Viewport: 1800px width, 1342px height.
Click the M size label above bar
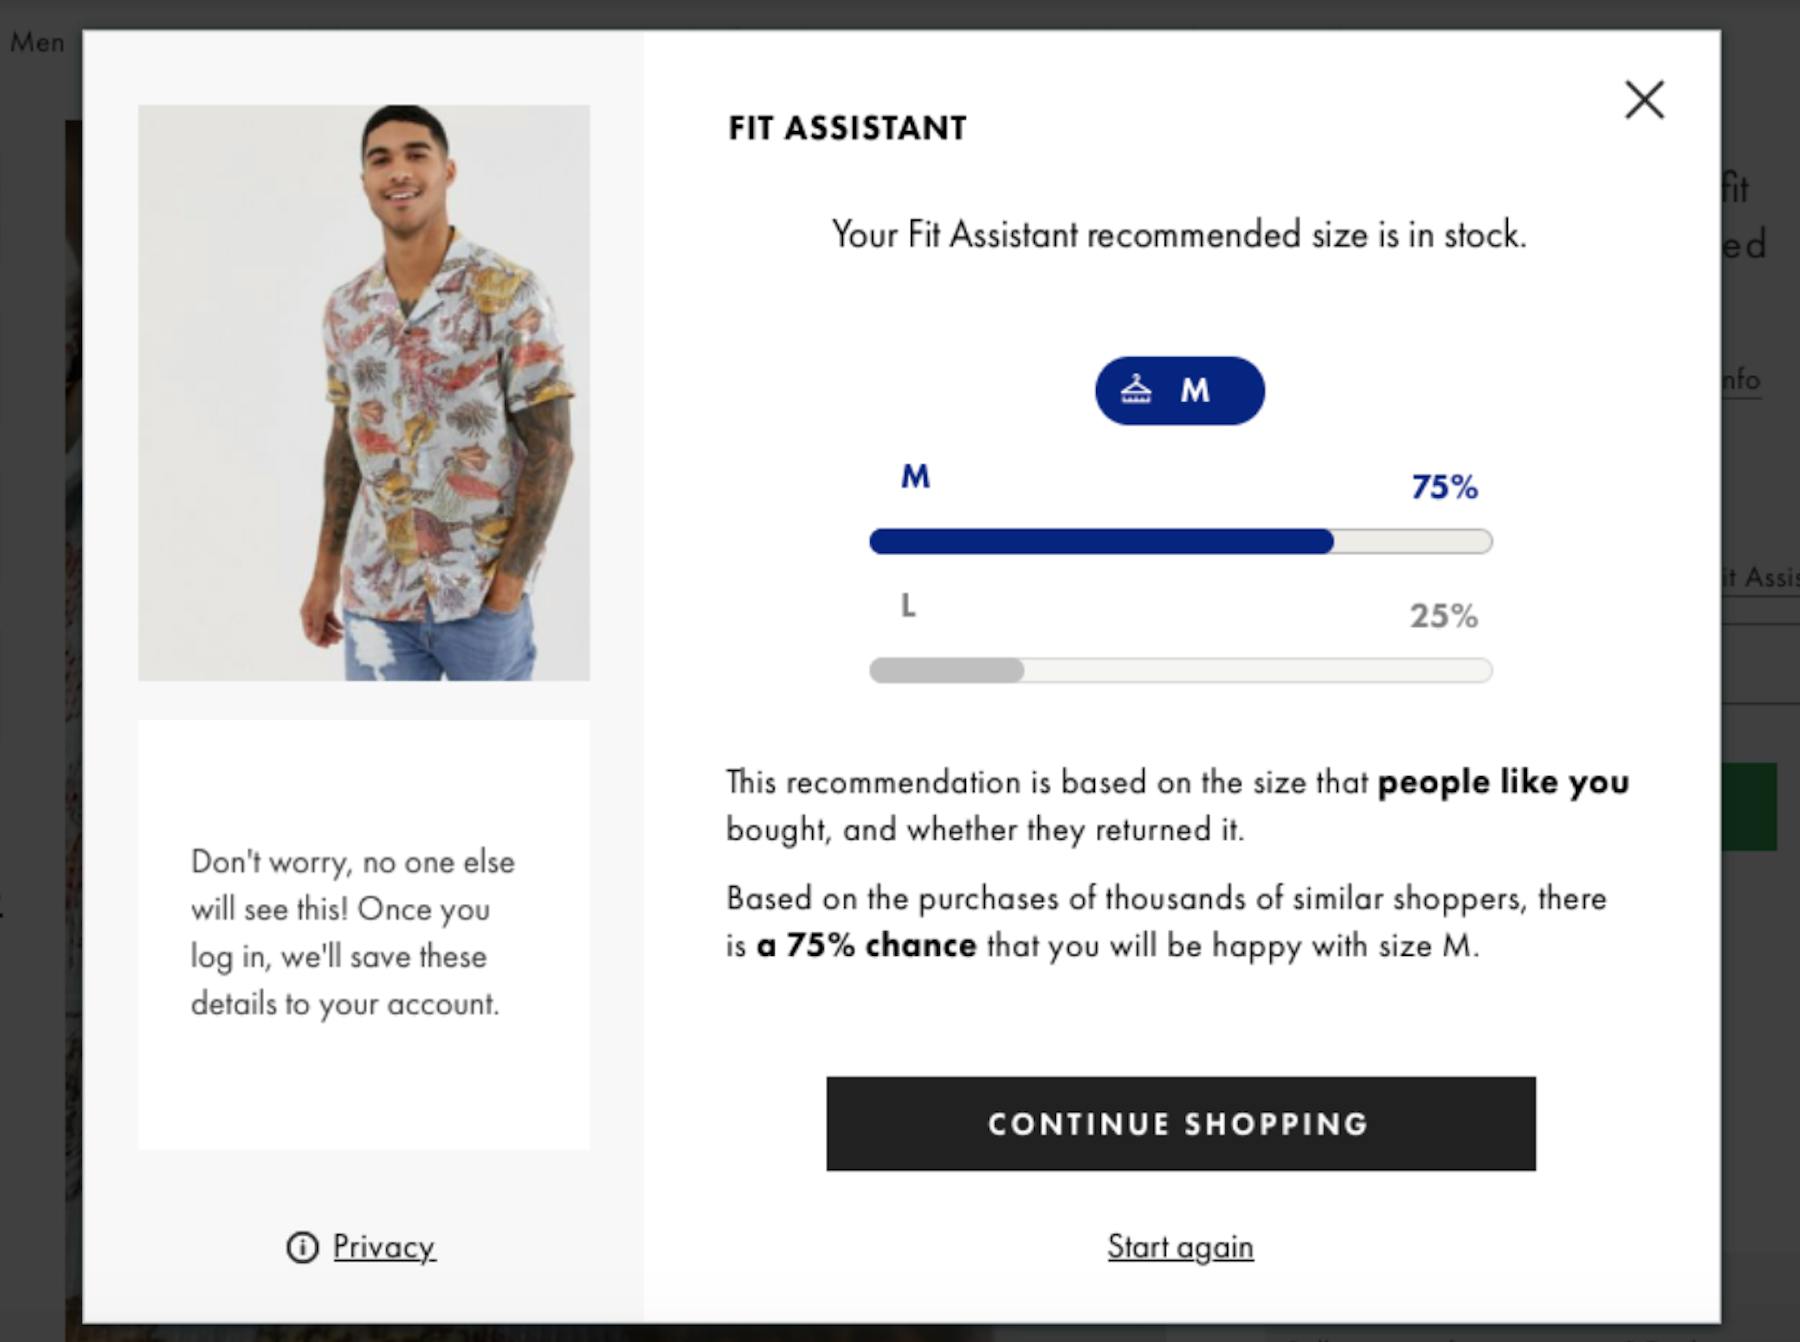pyautogui.click(x=915, y=476)
